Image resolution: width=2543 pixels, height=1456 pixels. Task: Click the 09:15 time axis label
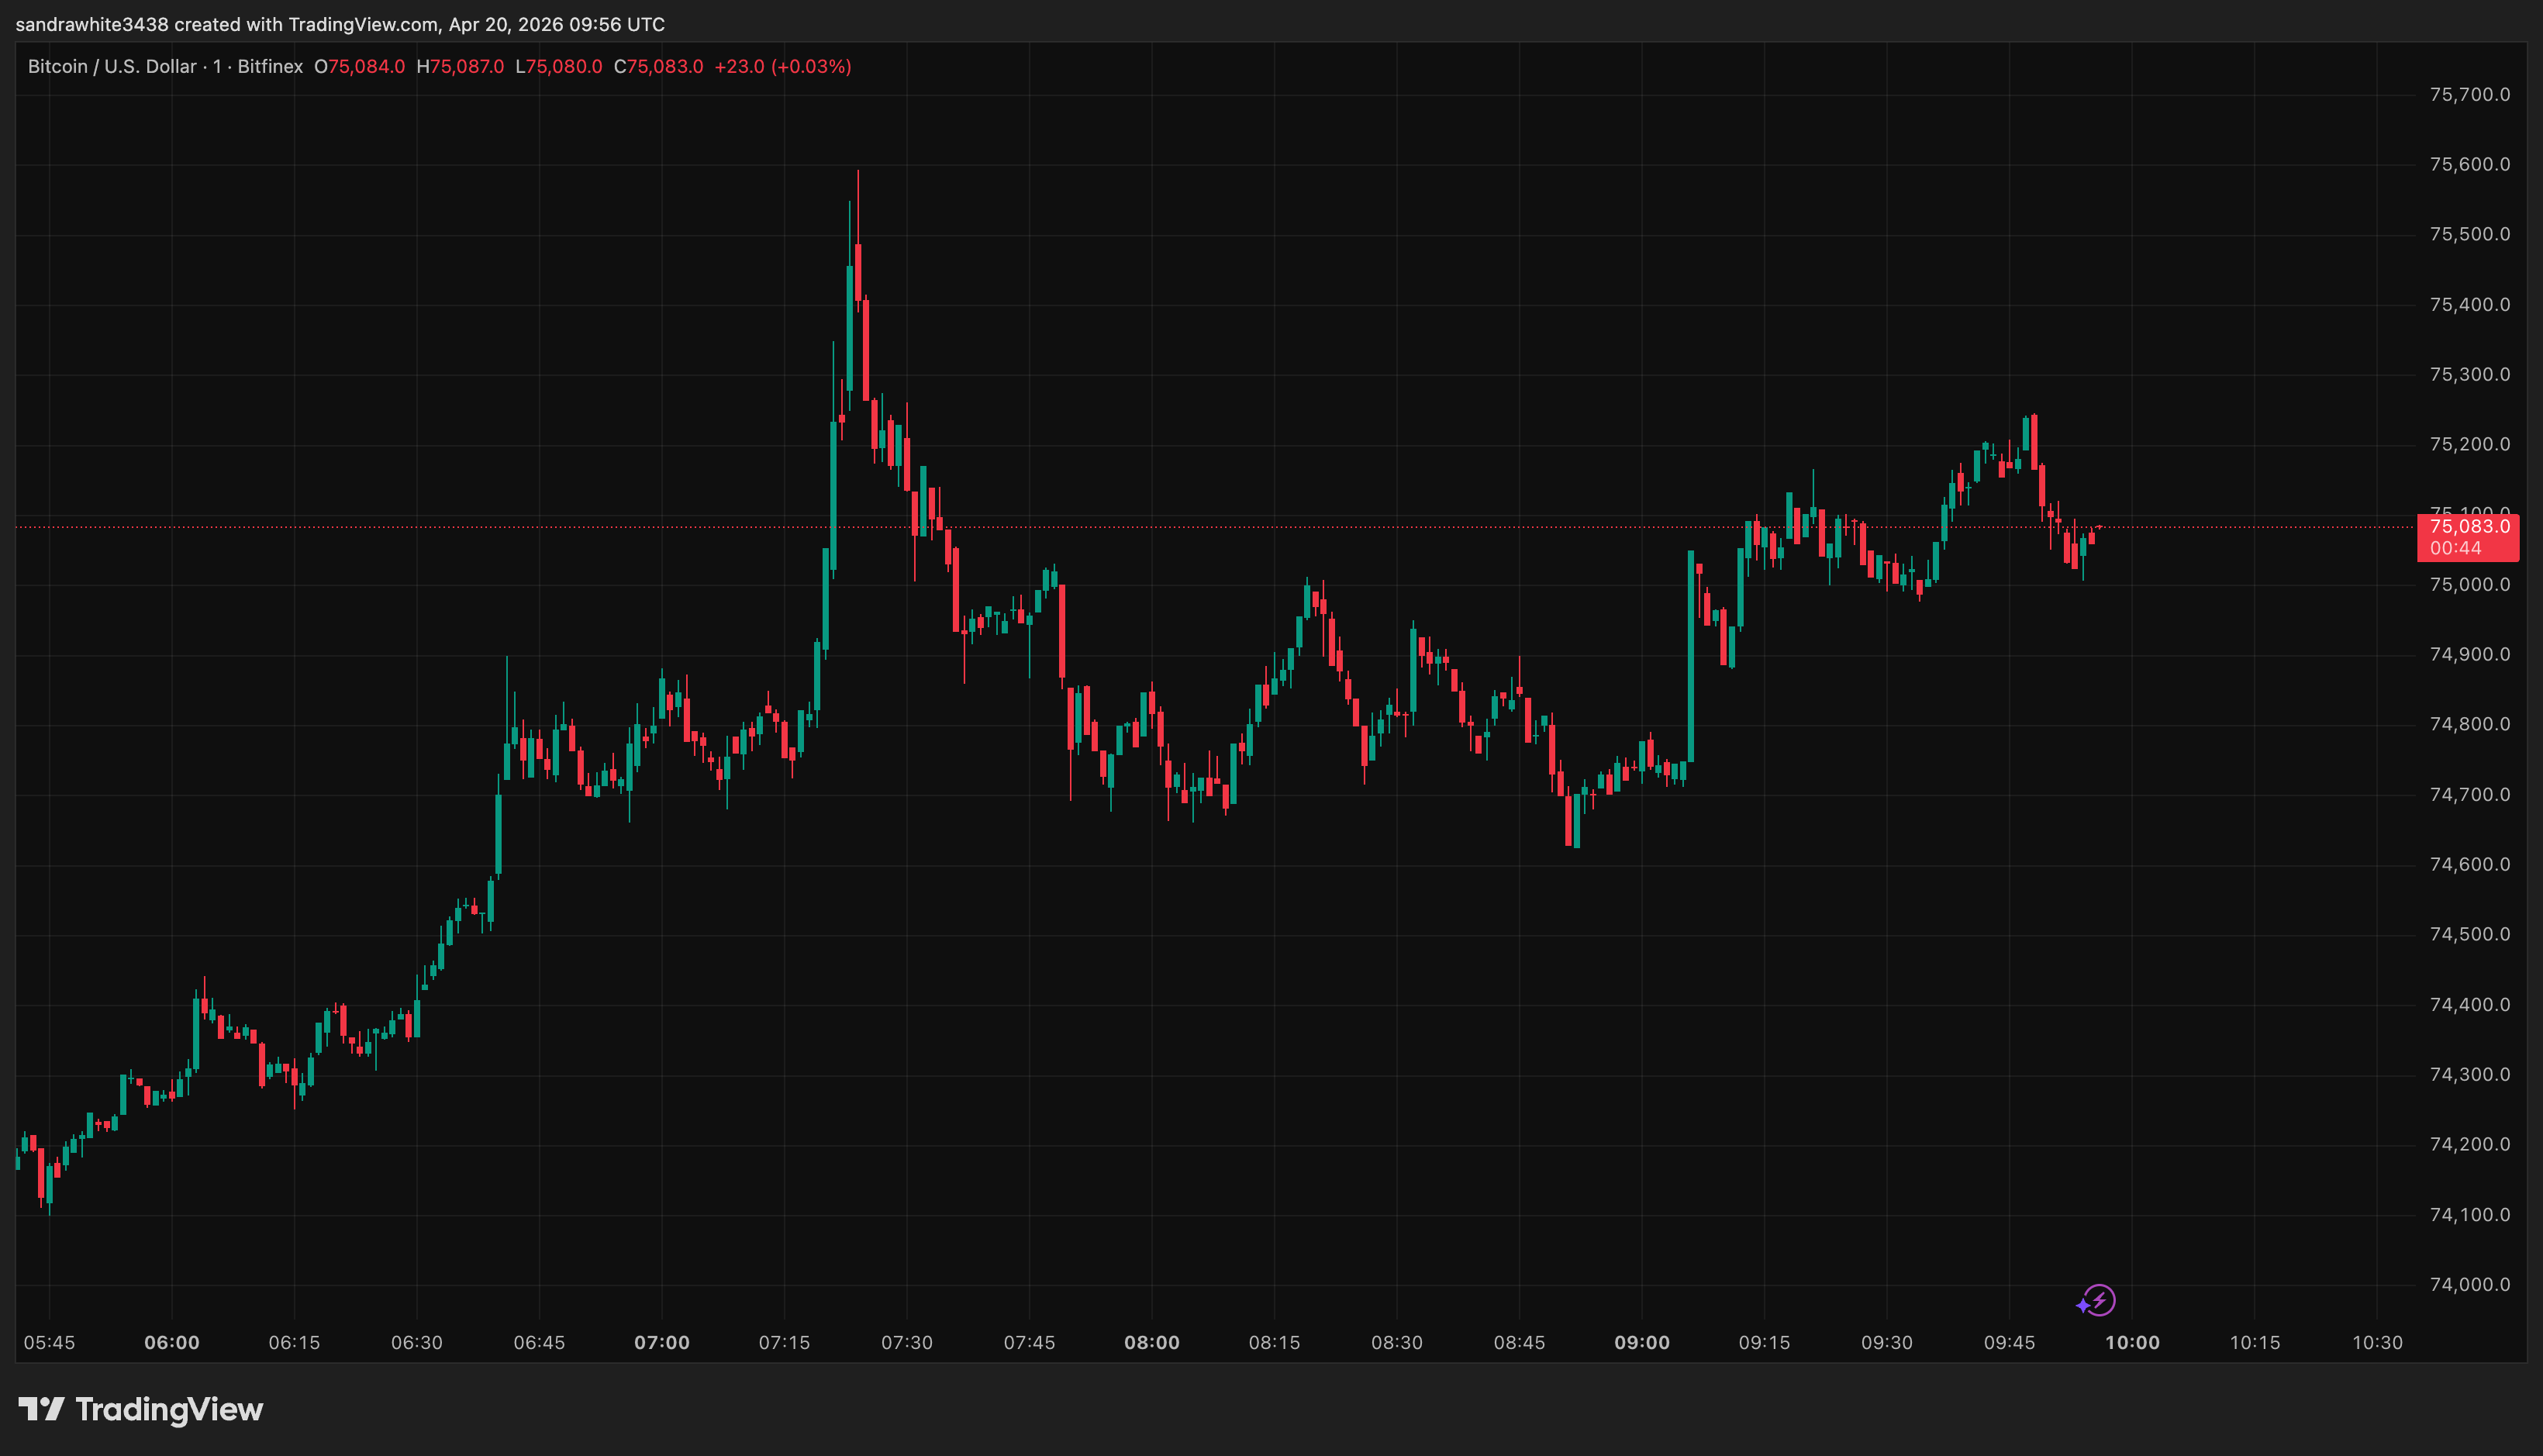pyautogui.click(x=1764, y=1343)
